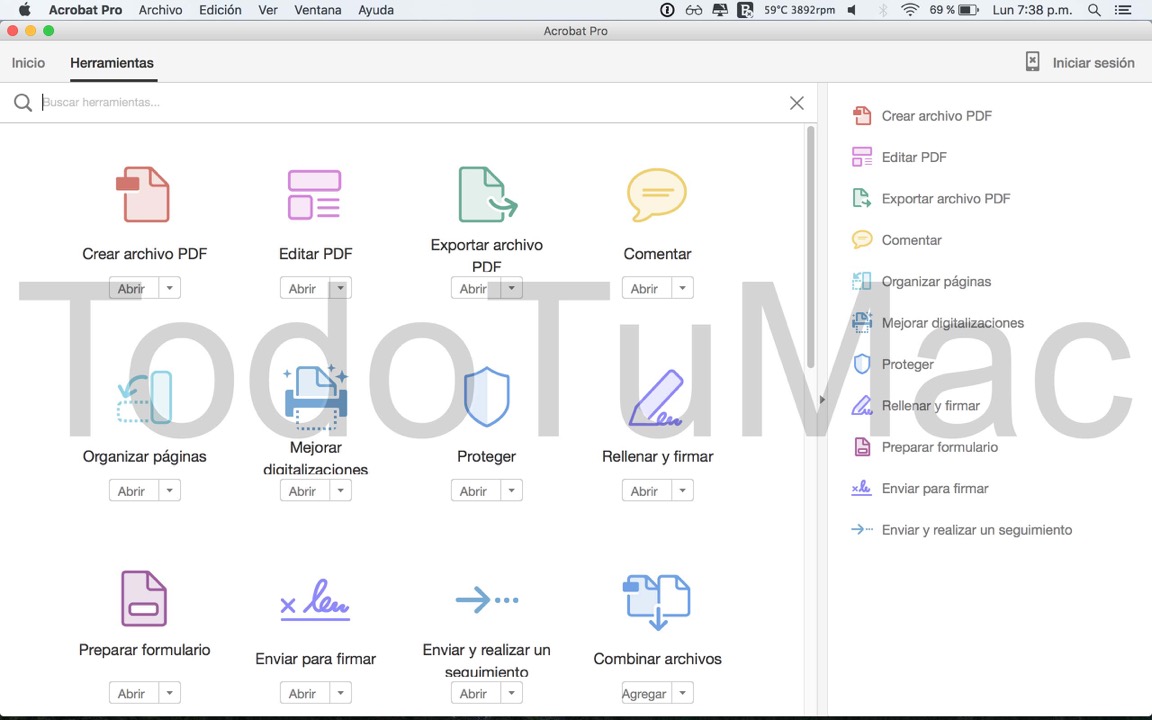Screen dimensions: 1152x720
Task: Click the Enviar y realizar un seguimiento sidebar icon
Action: [x=861, y=529]
